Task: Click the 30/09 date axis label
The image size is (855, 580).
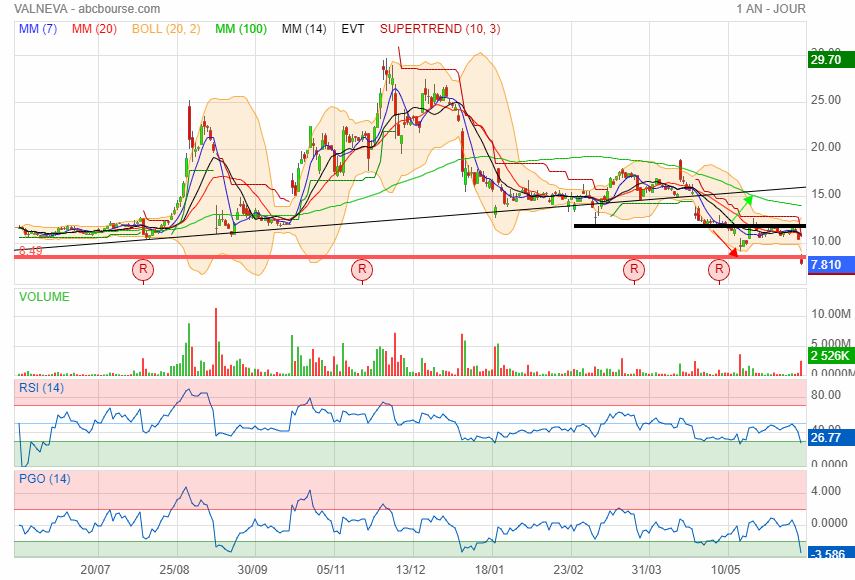Action: (x=252, y=570)
